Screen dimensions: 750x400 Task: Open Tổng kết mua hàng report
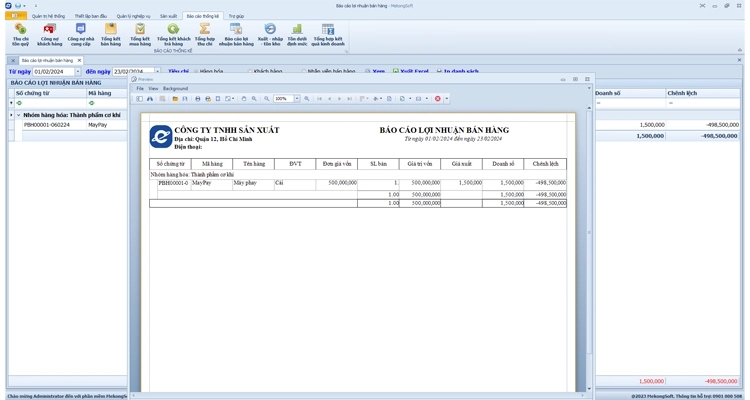coord(140,34)
